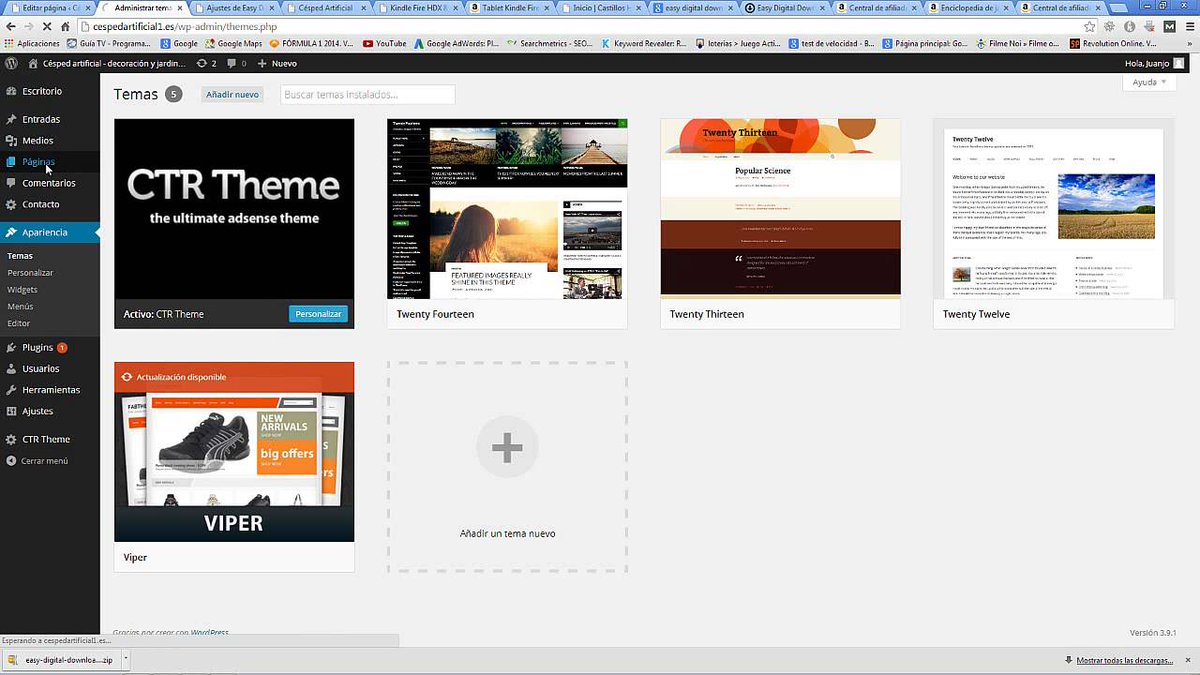Switch to the Kindle Fire HDX tab
The image size is (1200, 675).
click(419, 7)
